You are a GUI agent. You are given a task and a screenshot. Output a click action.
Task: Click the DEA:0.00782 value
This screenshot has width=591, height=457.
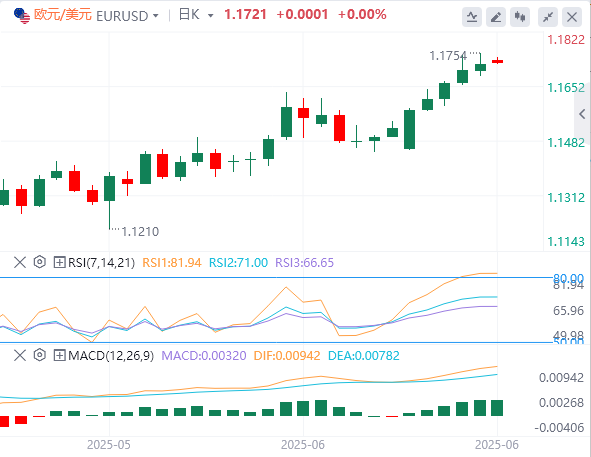pos(364,356)
